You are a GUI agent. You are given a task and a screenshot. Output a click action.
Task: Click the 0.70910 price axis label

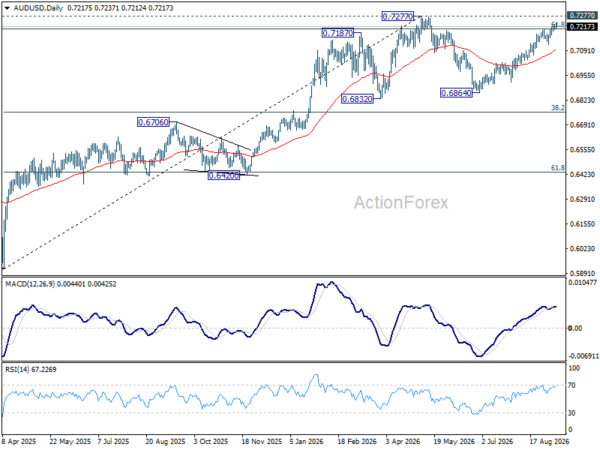pos(582,51)
